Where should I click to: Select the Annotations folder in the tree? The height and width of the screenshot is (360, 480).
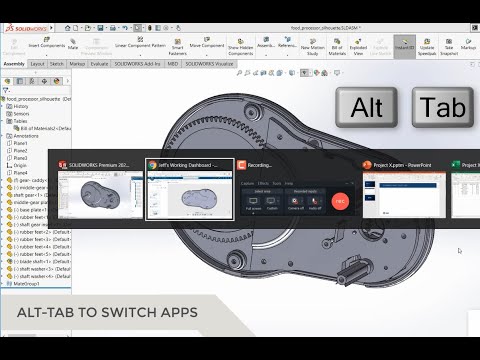22,136
